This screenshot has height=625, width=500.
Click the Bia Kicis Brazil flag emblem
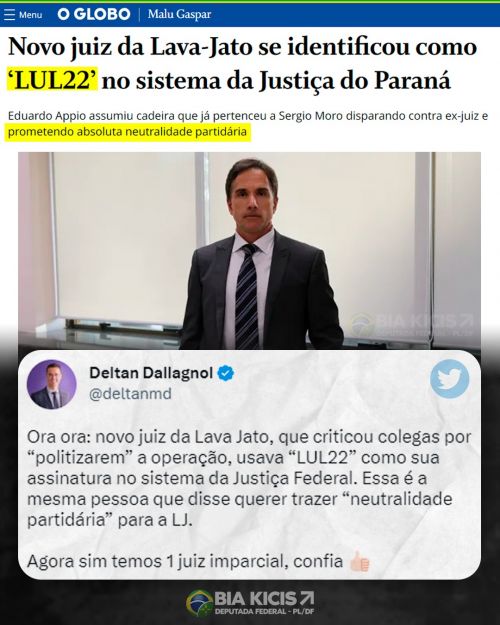point(199,603)
